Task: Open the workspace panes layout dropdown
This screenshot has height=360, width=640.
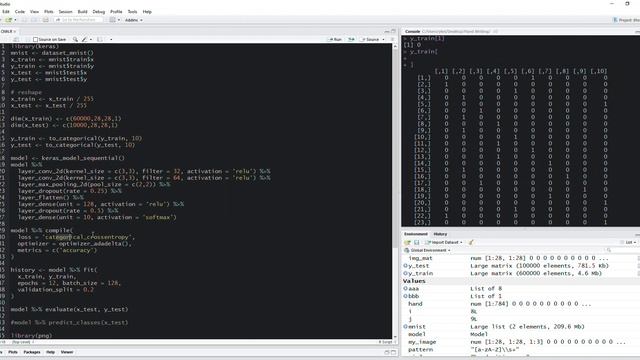Action: [x=115, y=20]
